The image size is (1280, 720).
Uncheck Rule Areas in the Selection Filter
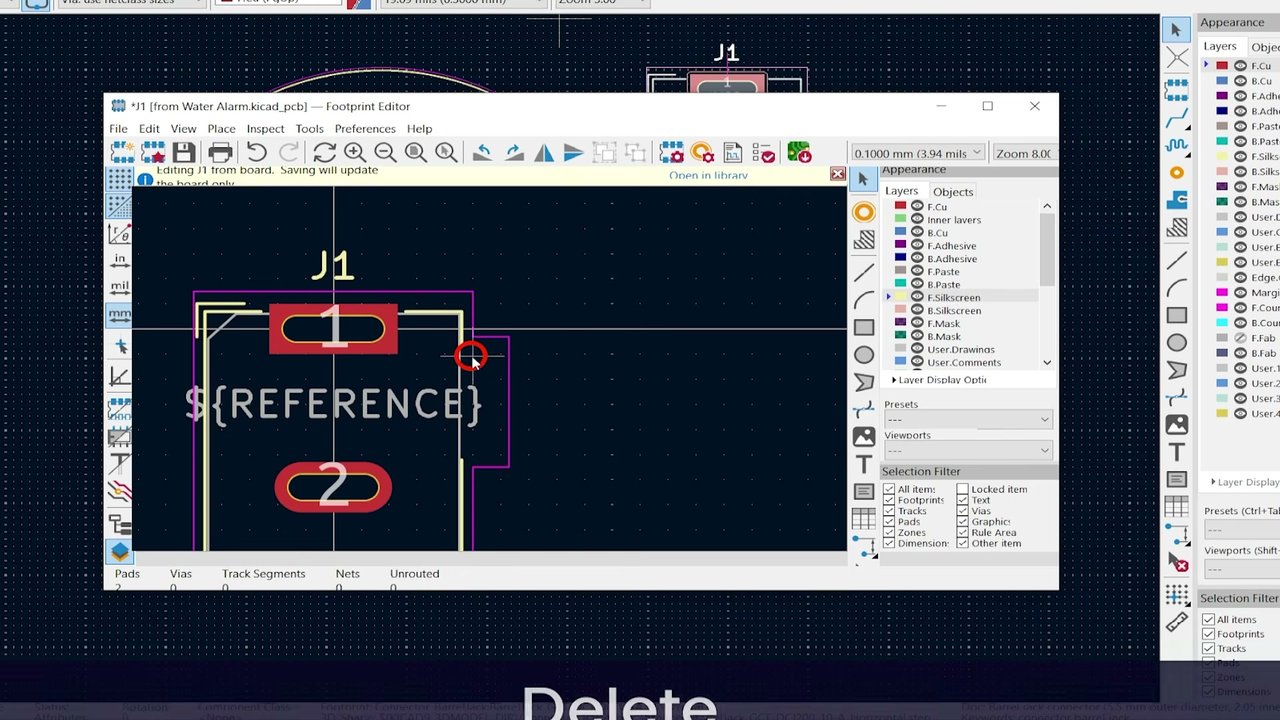point(962,533)
